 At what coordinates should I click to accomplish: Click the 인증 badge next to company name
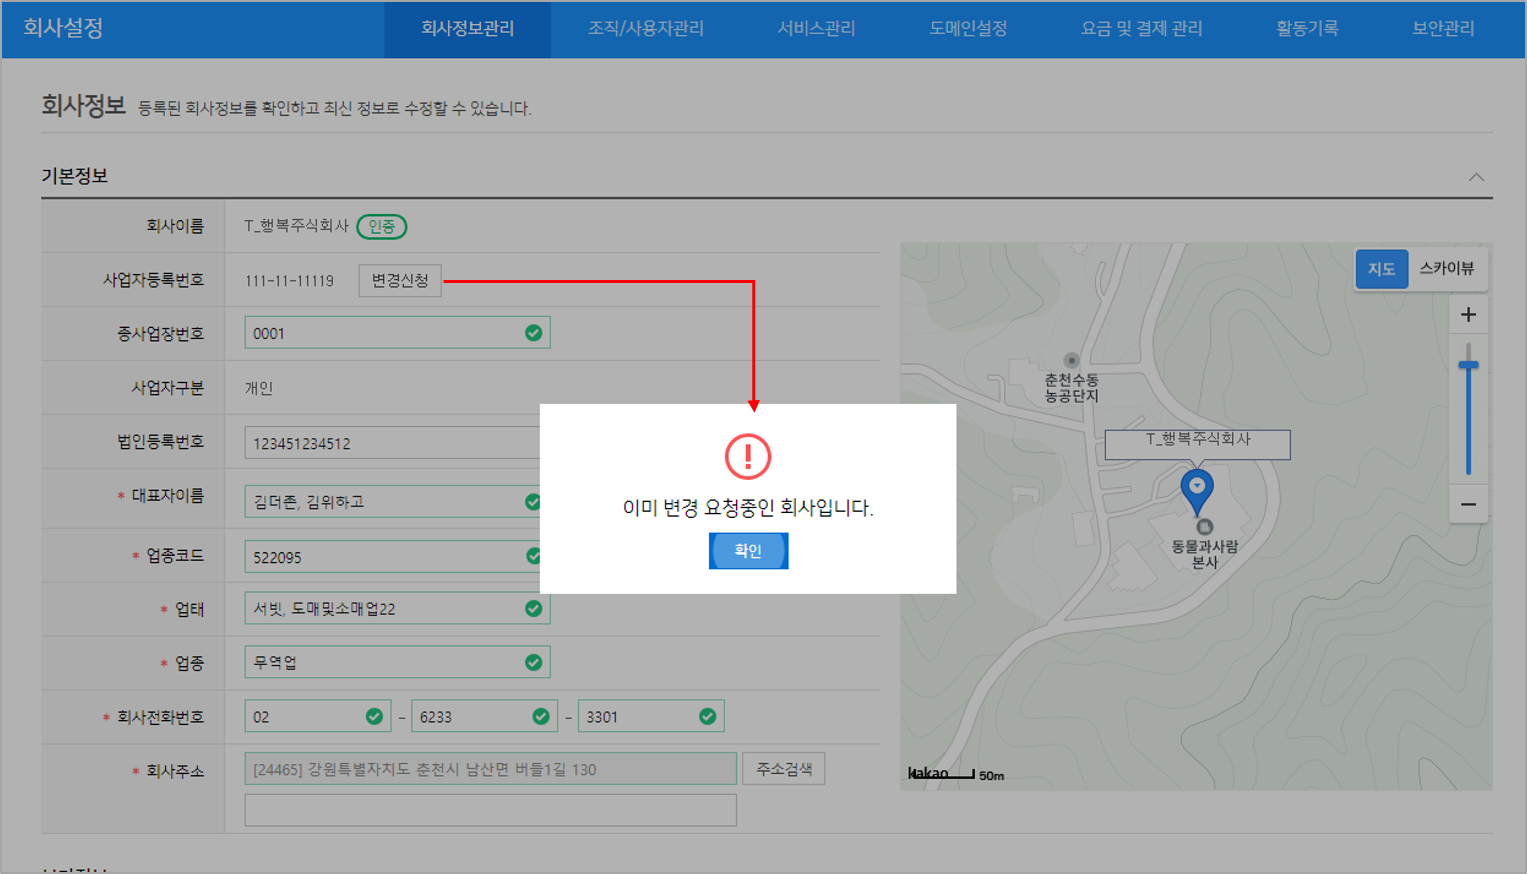coord(382,227)
